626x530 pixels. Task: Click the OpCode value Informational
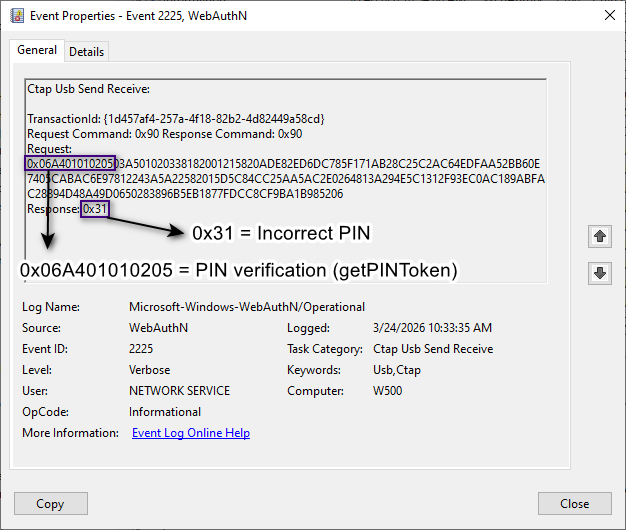[x=164, y=412]
